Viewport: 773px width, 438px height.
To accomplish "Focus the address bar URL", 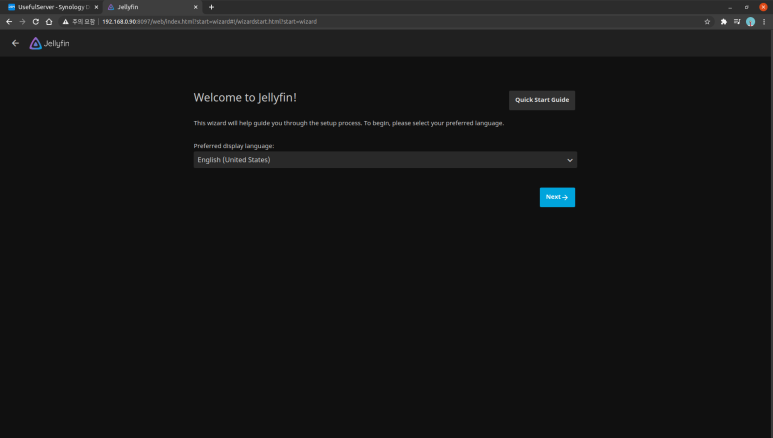I will pyautogui.click(x=210, y=22).
